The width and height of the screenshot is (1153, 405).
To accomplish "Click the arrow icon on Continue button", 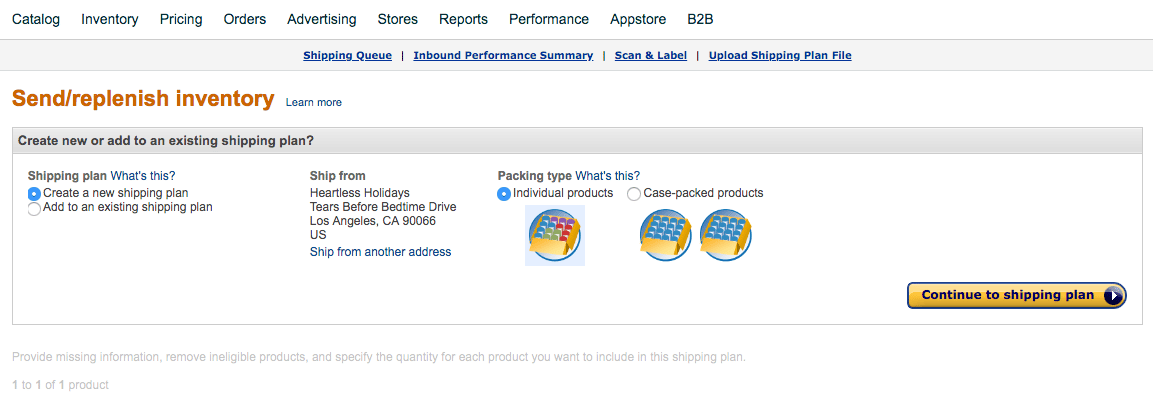I will coord(1114,295).
